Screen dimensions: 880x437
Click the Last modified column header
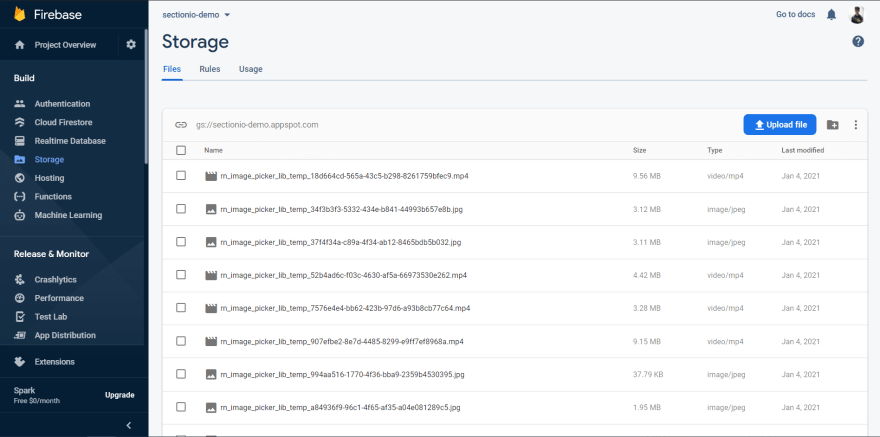tap(803, 150)
